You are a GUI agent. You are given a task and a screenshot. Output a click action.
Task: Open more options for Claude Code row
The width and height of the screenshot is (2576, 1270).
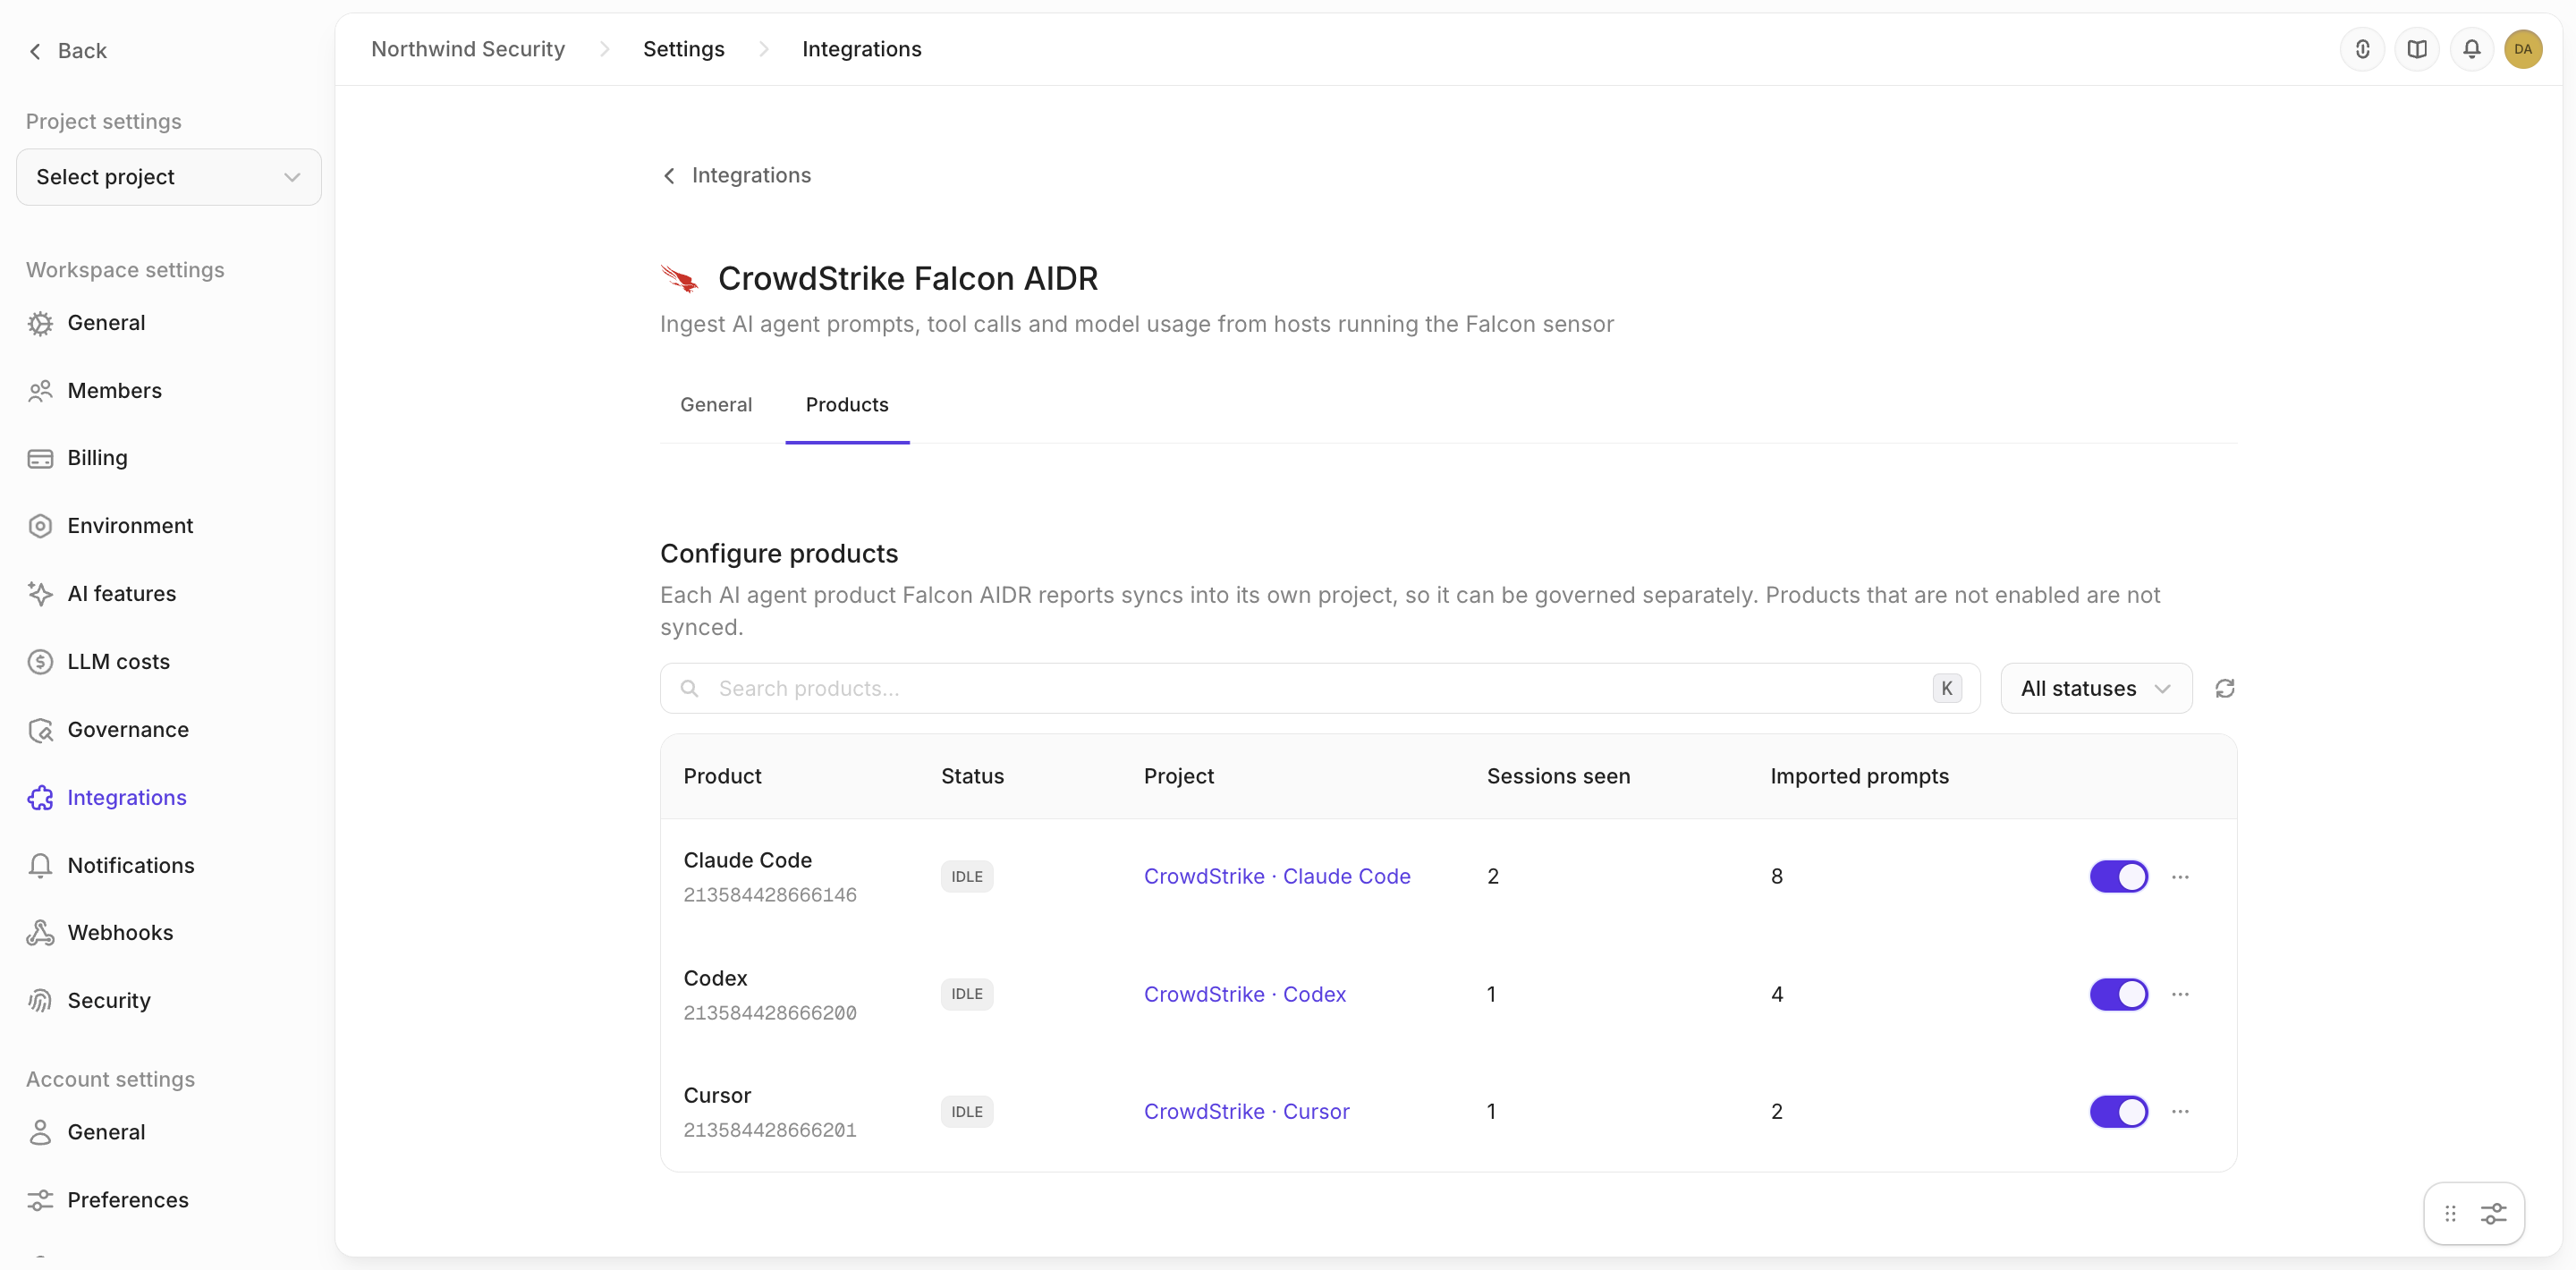2180,877
